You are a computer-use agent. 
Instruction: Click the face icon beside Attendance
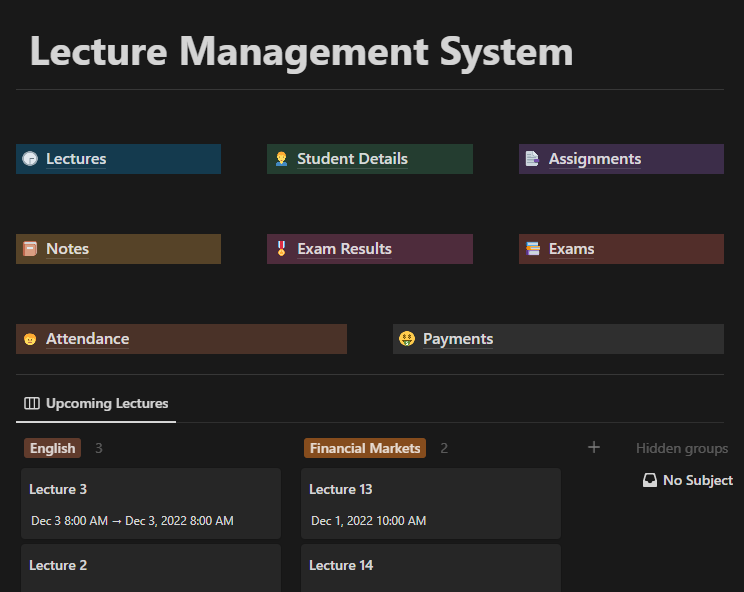pyautogui.click(x=30, y=339)
